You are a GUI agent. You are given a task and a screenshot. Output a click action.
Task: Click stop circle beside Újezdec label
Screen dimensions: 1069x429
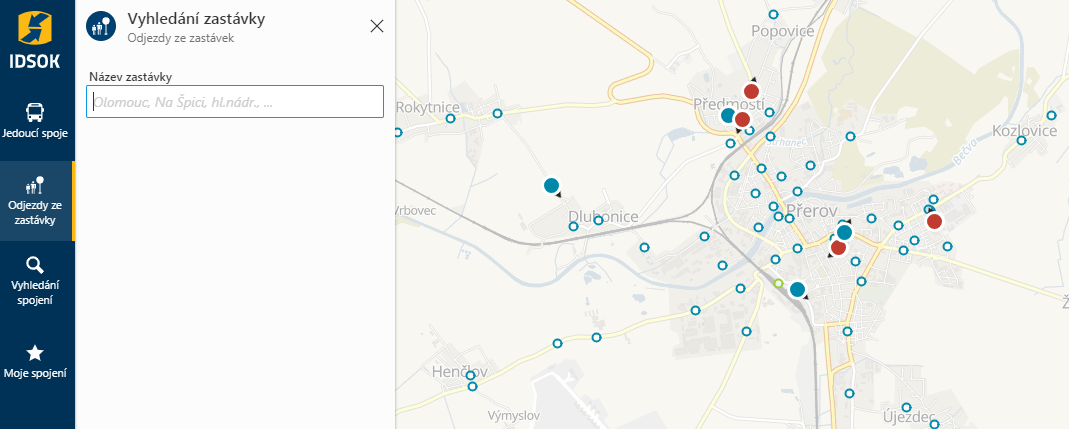coord(906,408)
